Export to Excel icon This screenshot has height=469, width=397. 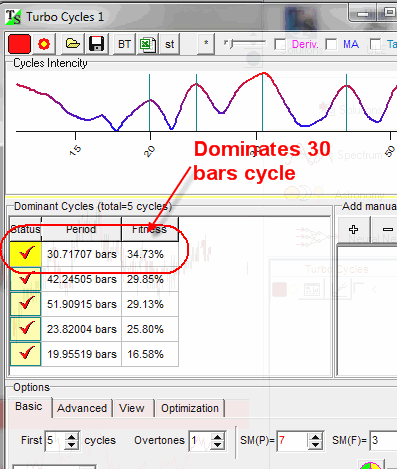click(147, 44)
